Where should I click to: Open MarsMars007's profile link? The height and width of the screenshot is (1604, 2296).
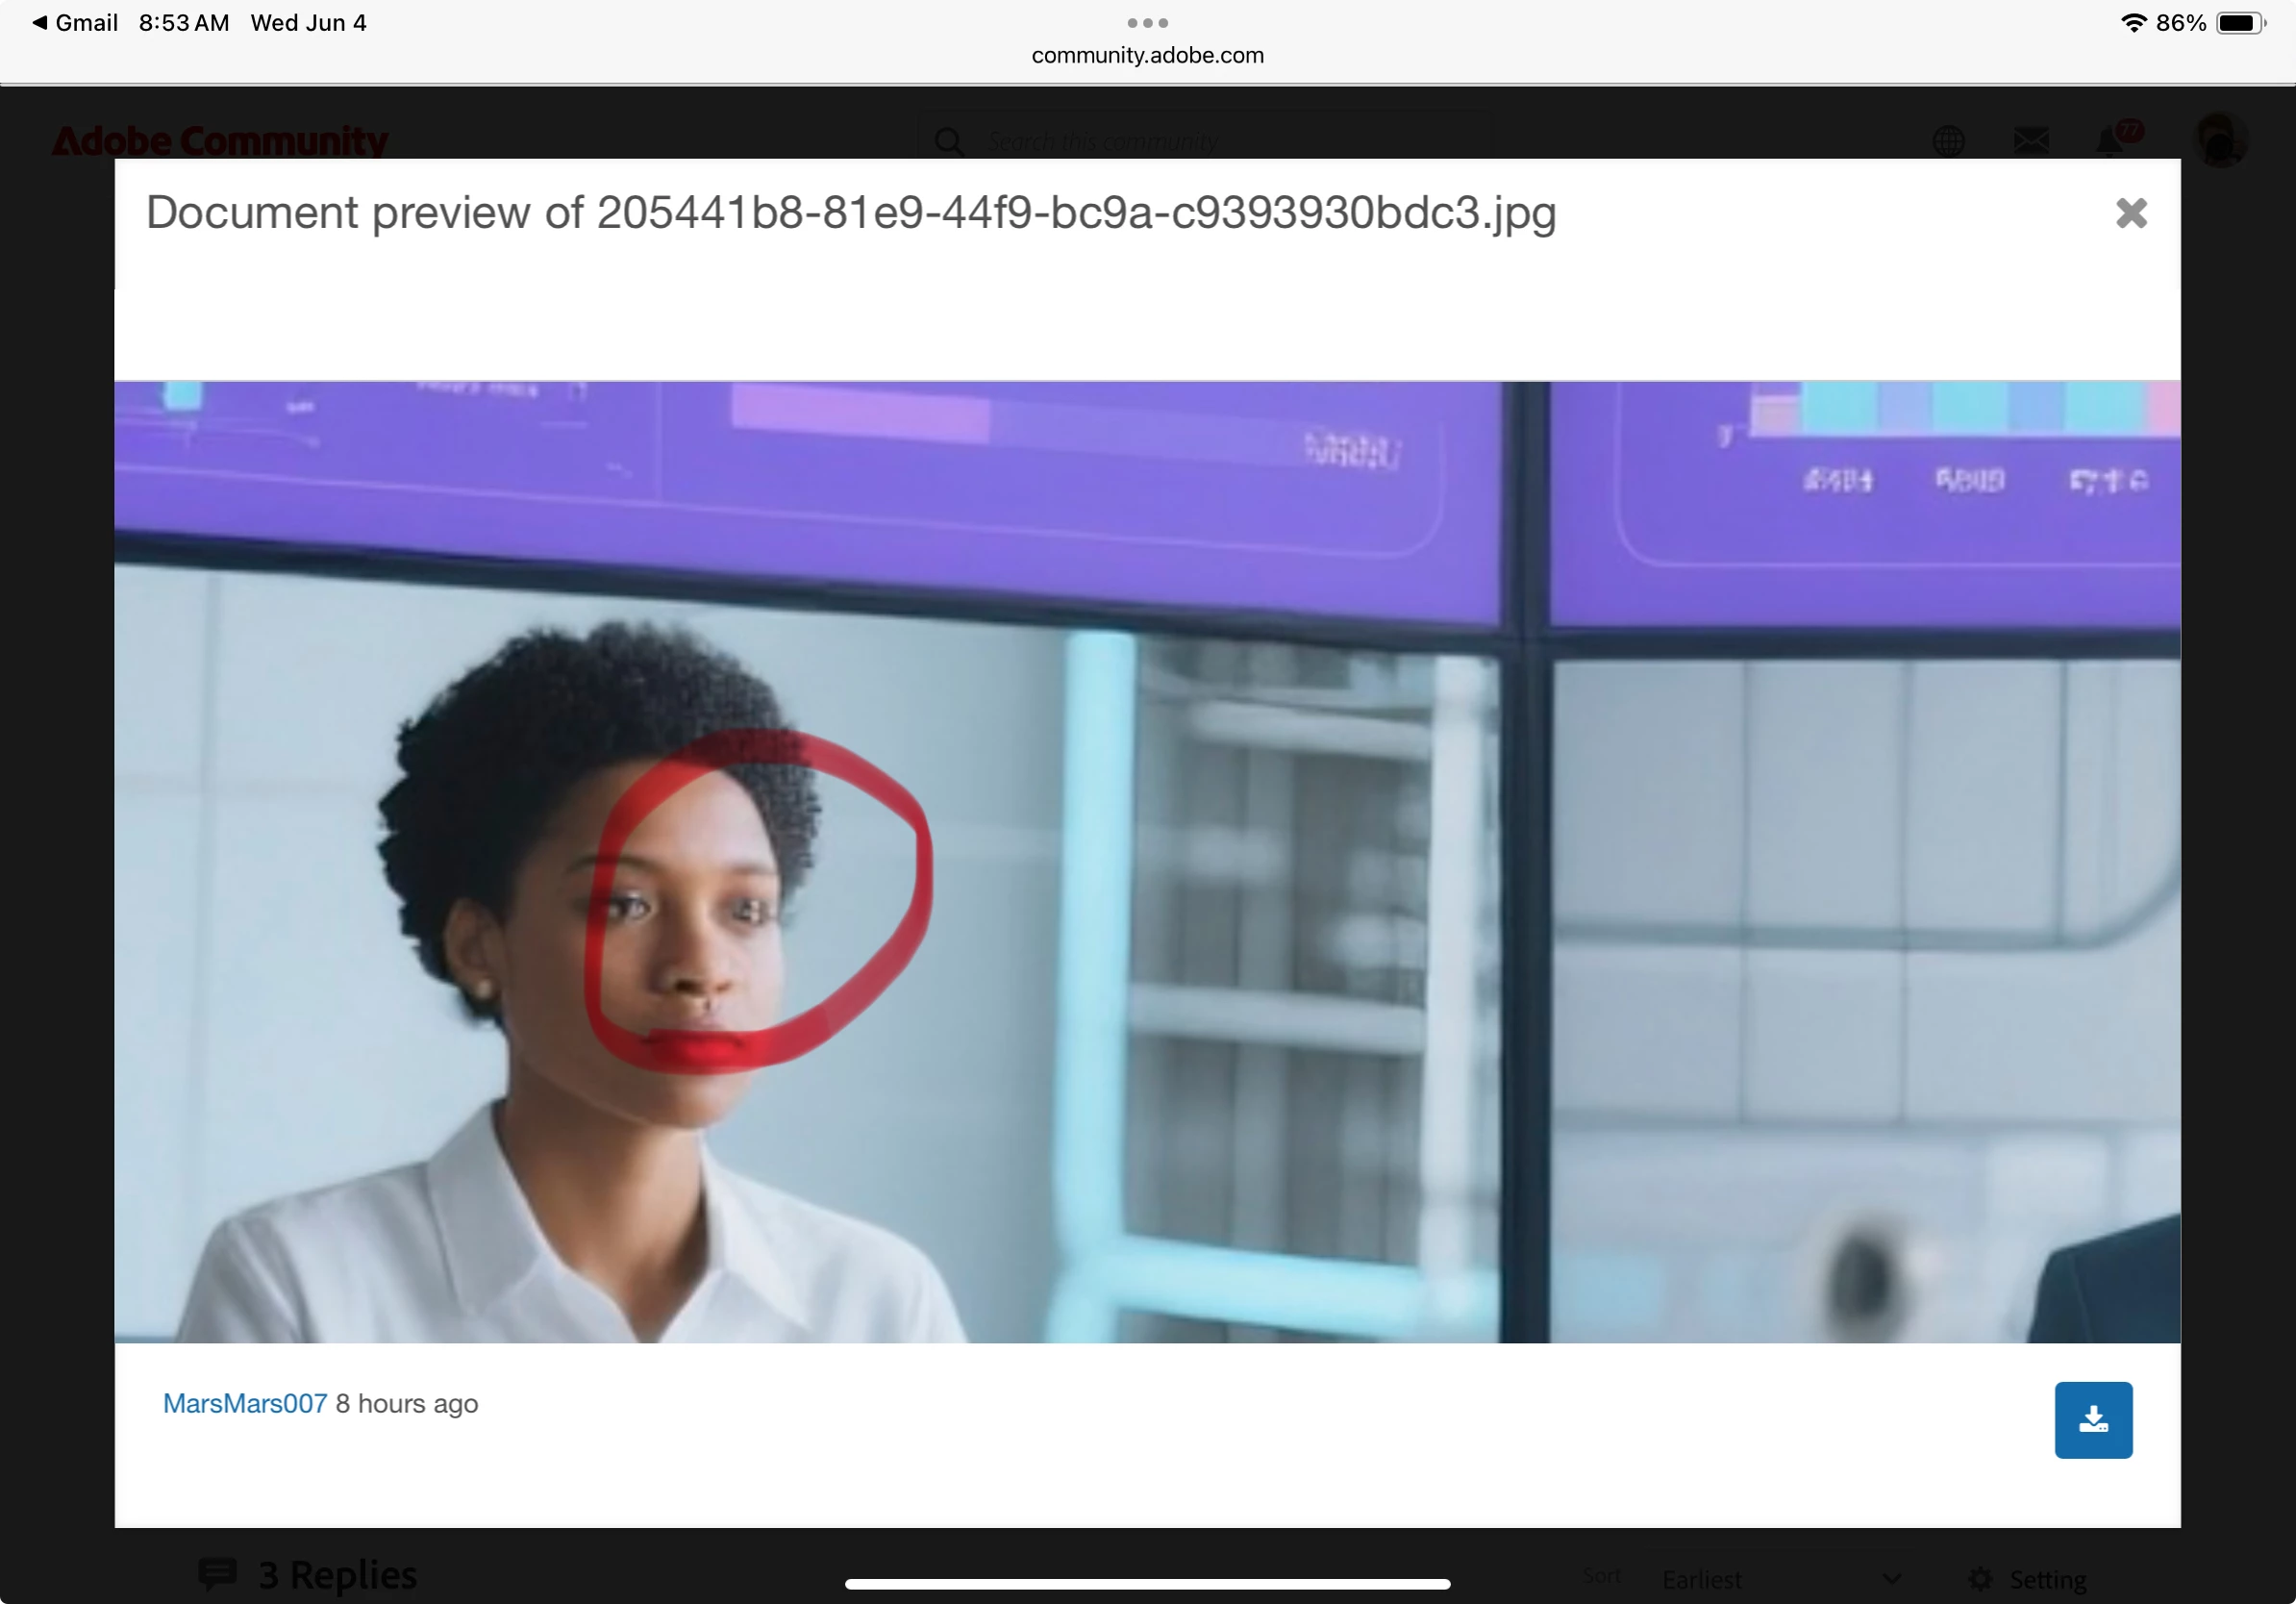(x=245, y=1403)
